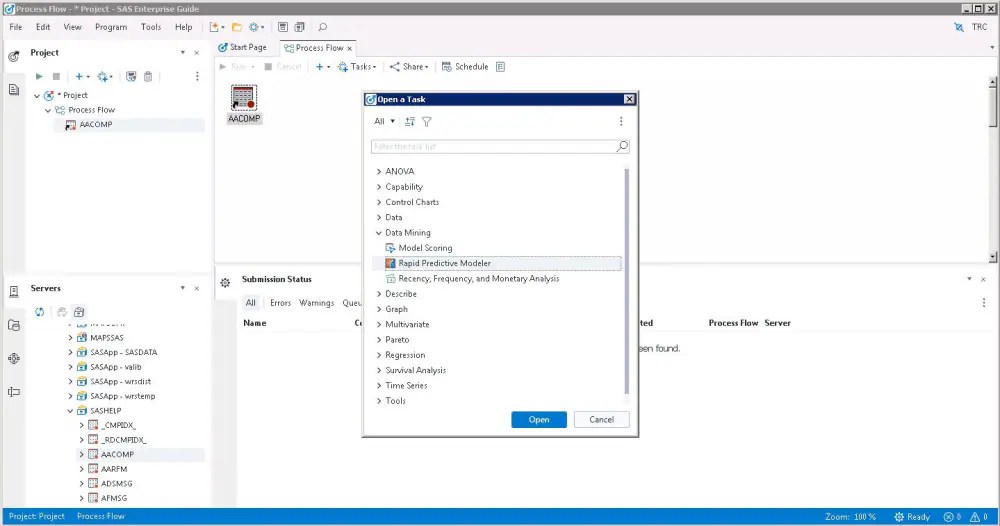Click the Cancel button in Open a Task
The image size is (1000, 526).
pos(601,420)
